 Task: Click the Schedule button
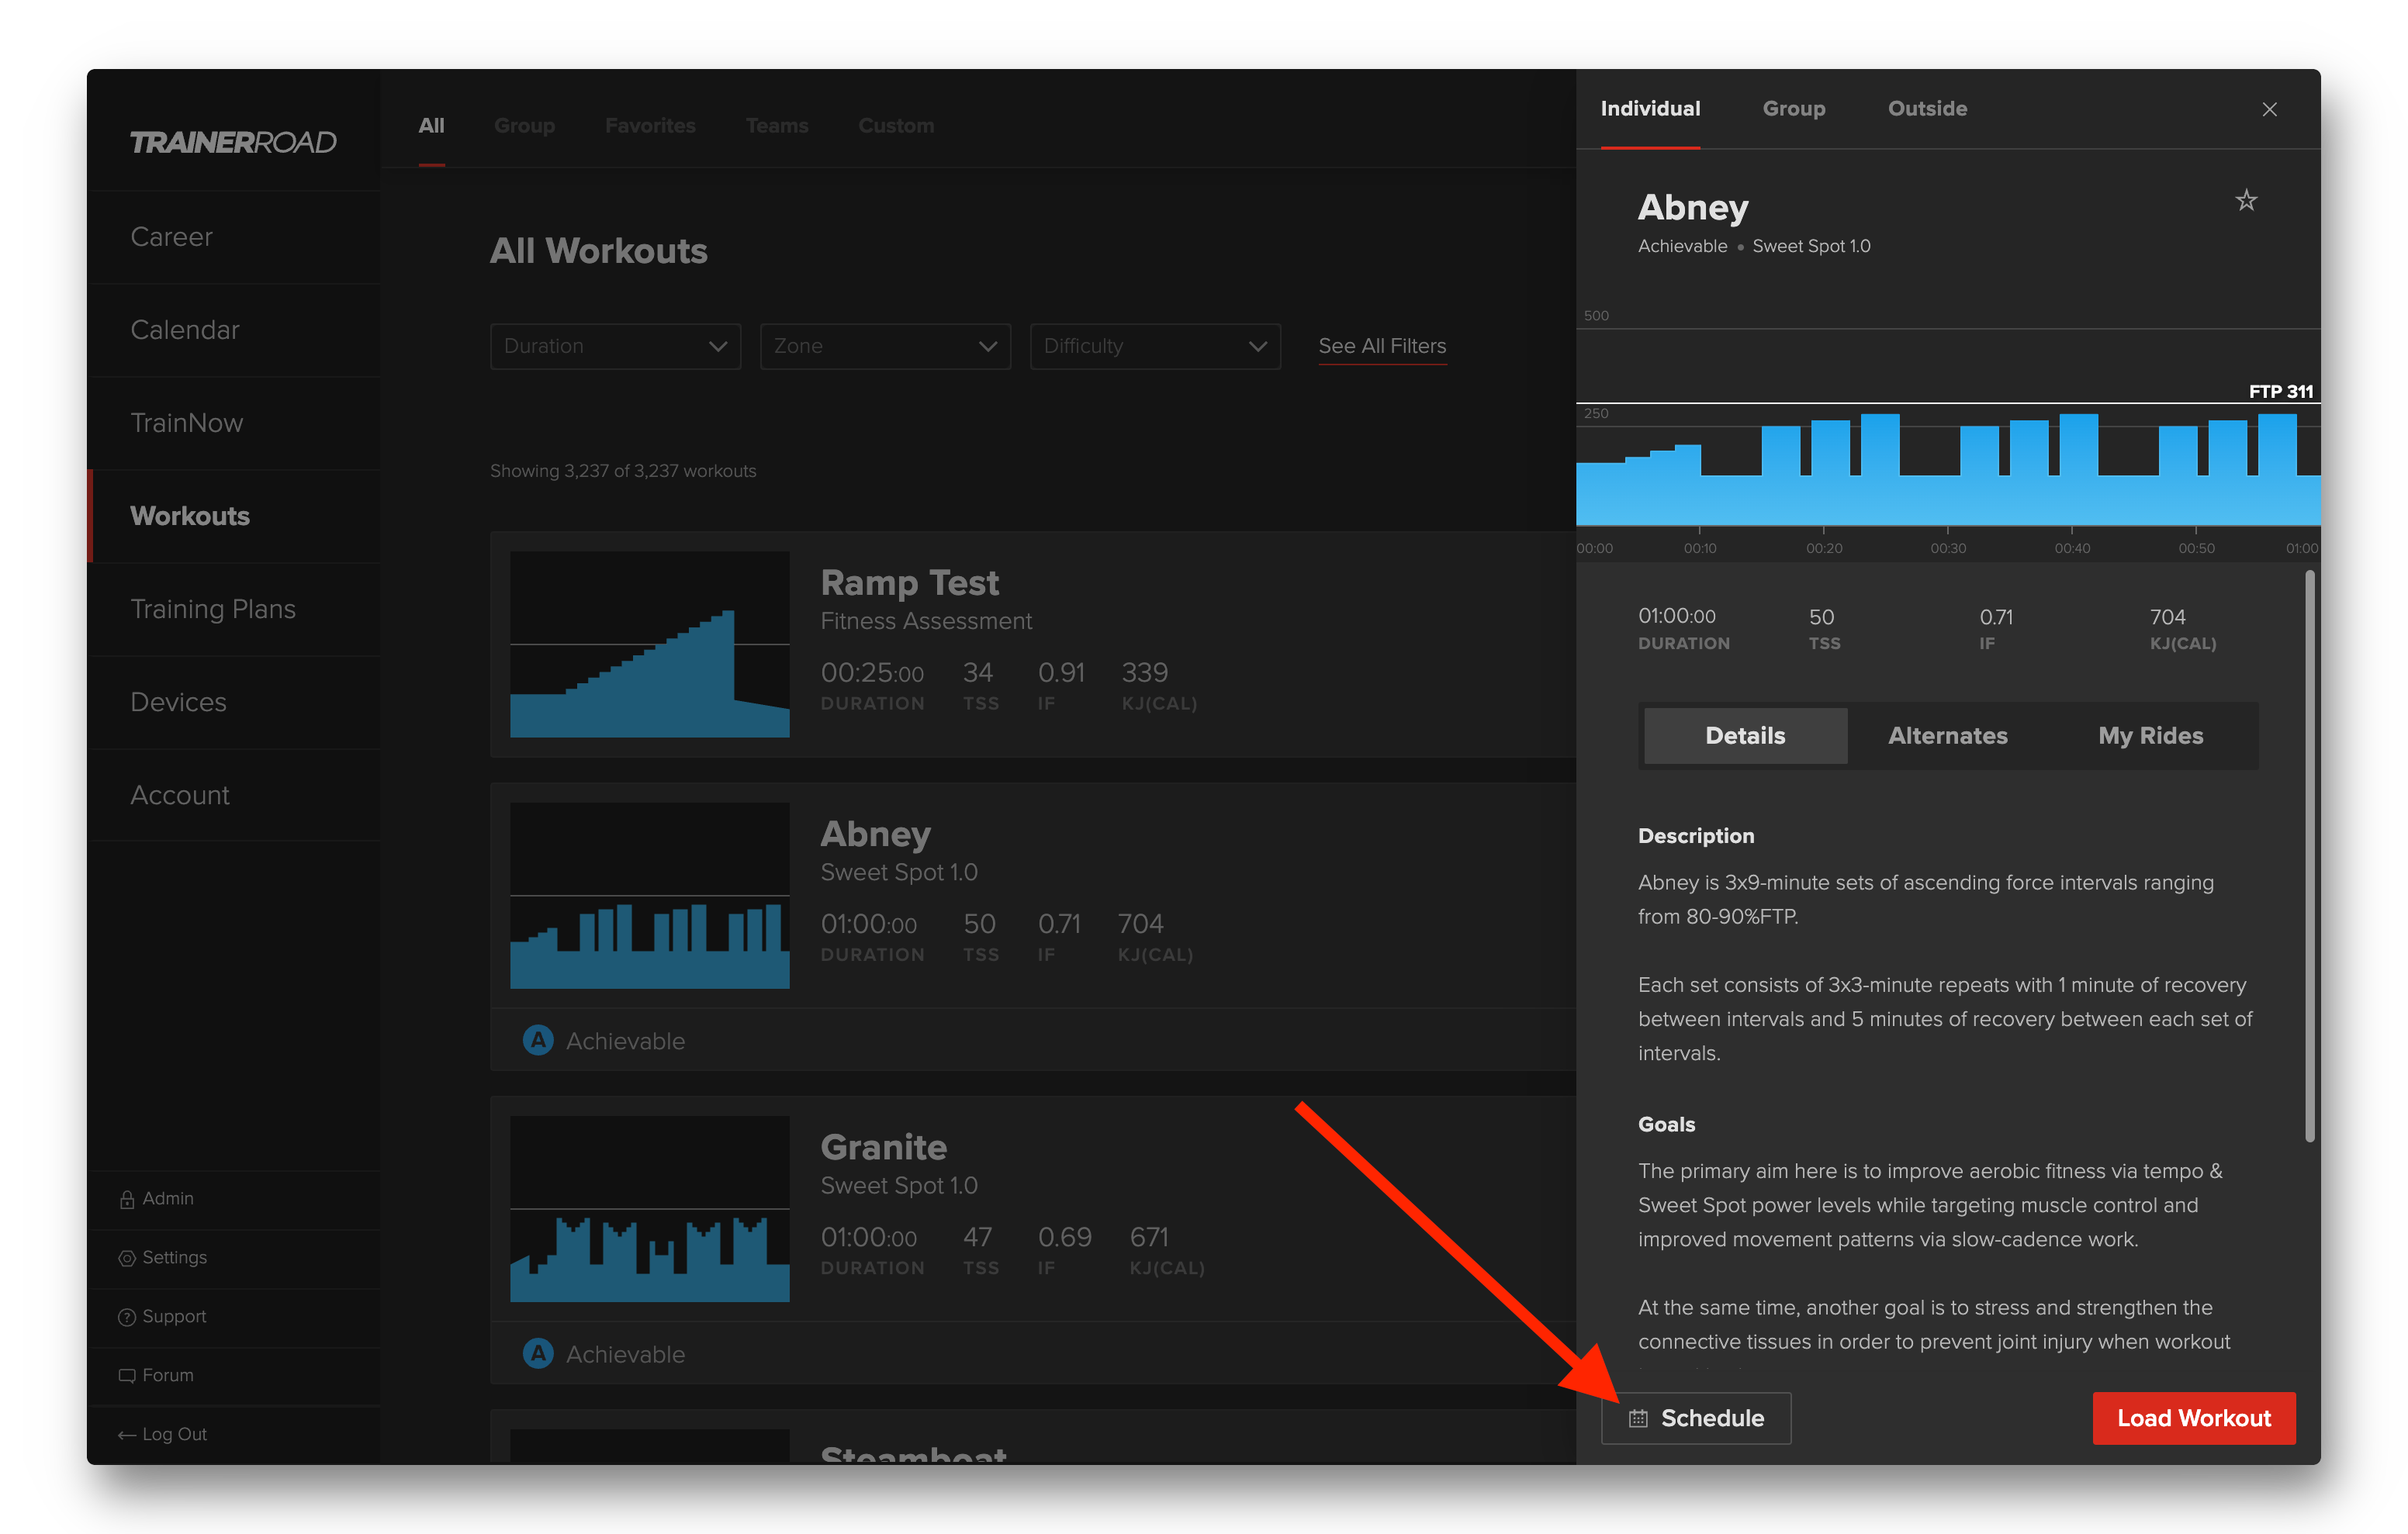coord(1696,1418)
